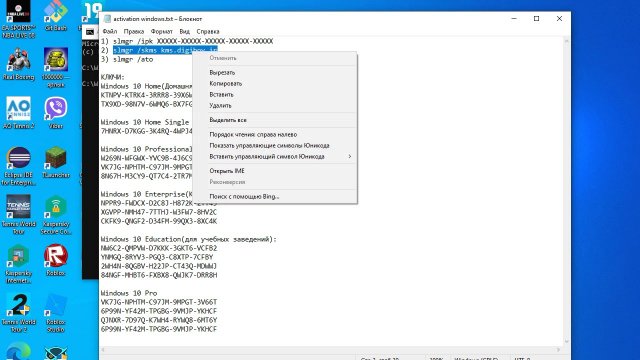This screenshot has height=360, width=640.
Task: Close the Notepad window
Action: click(559, 19)
